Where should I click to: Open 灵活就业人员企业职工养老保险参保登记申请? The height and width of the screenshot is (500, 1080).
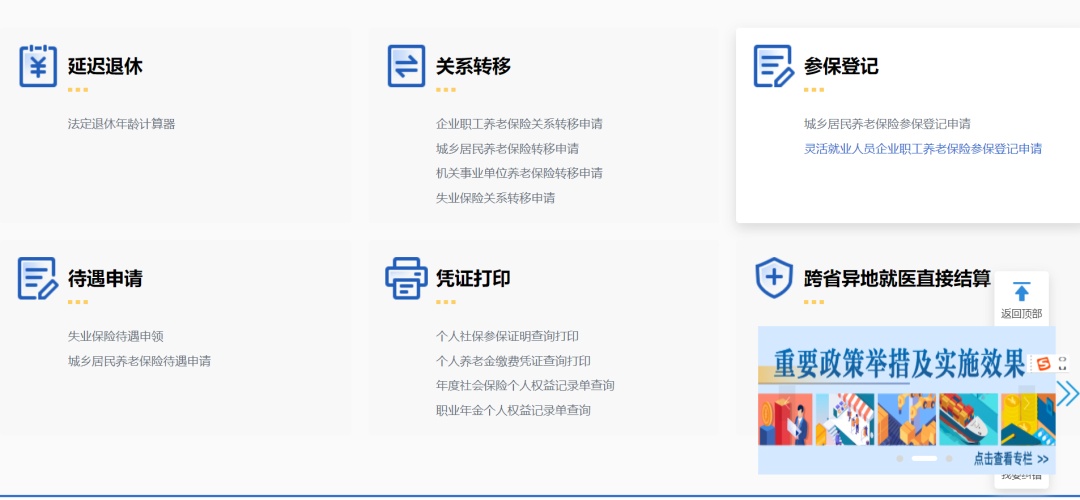point(923,149)
